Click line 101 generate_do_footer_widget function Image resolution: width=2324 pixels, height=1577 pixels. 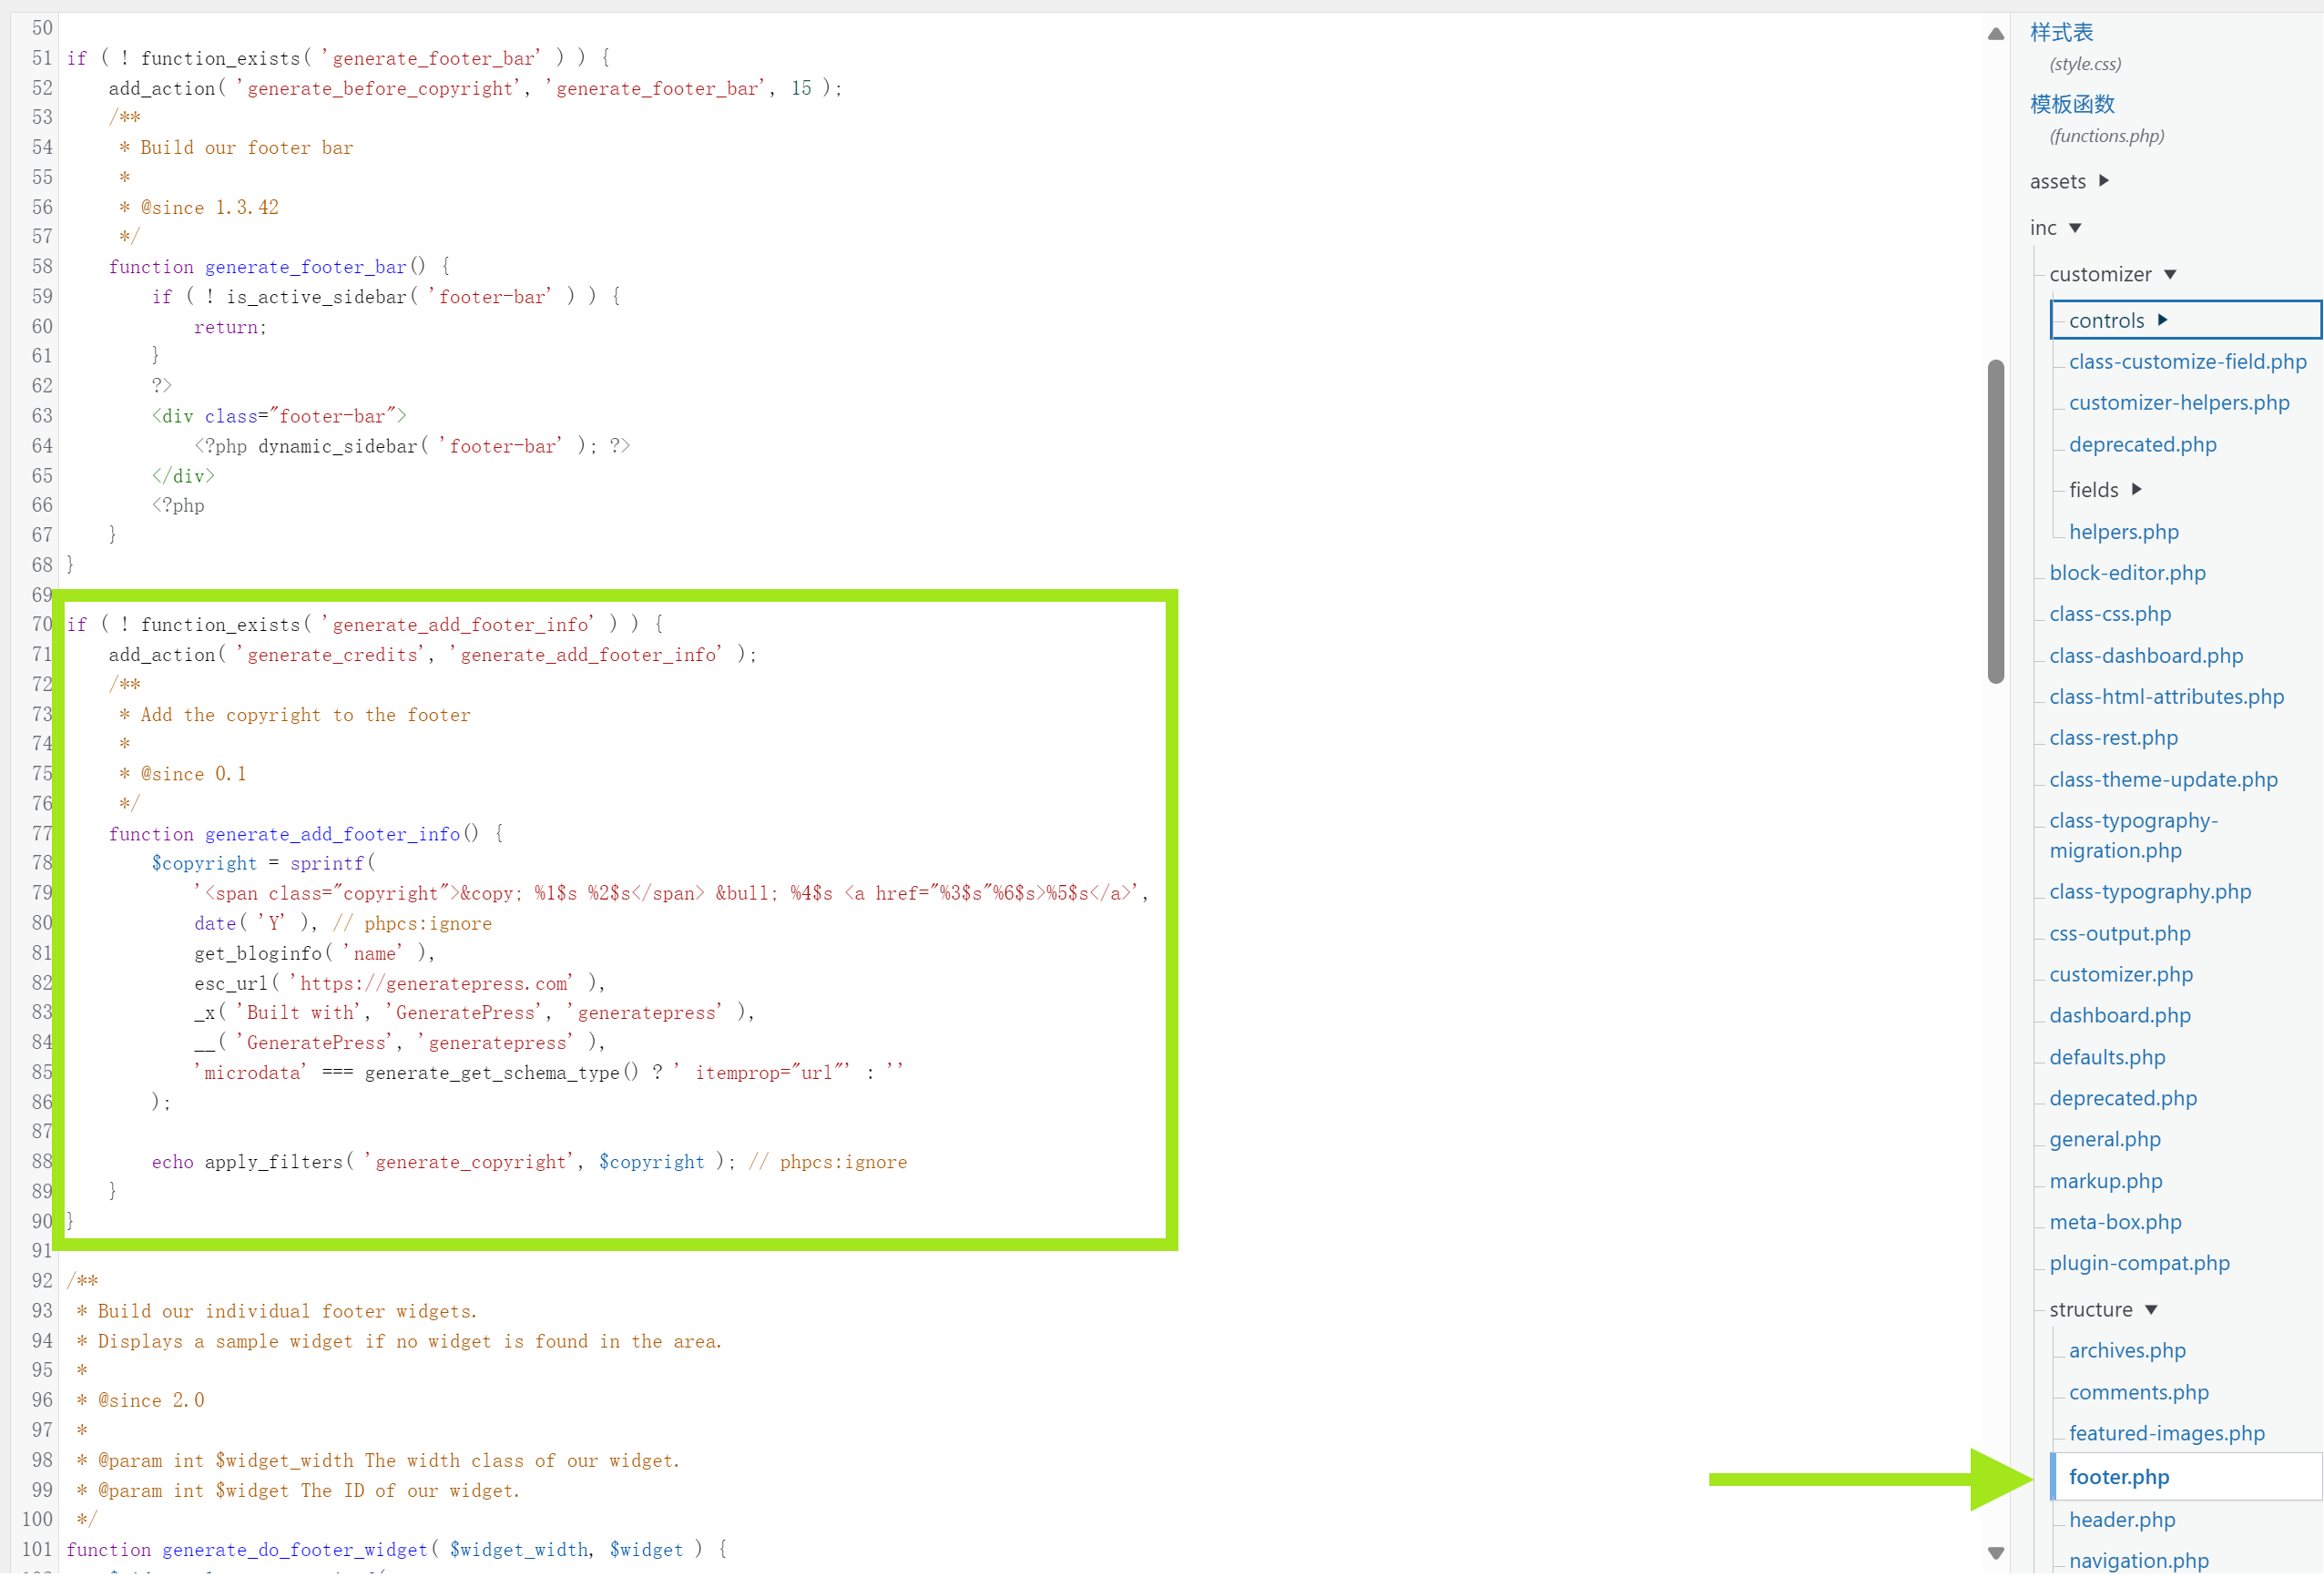397,1551
